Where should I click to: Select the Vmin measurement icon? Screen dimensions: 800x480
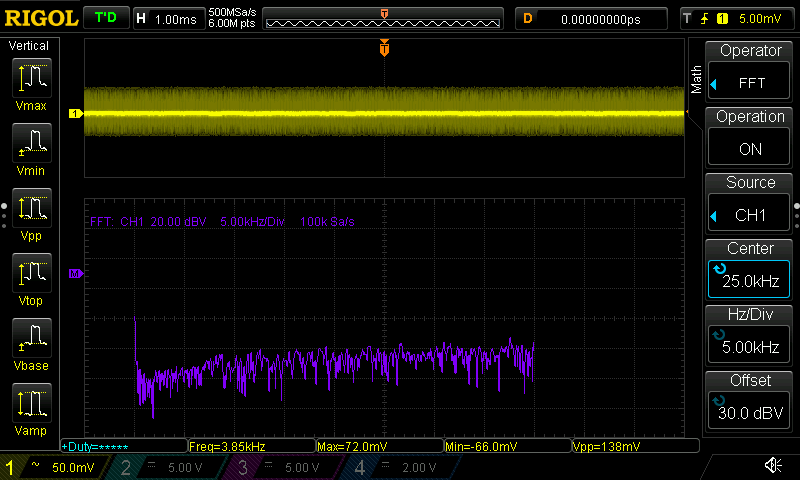point(32,143)
